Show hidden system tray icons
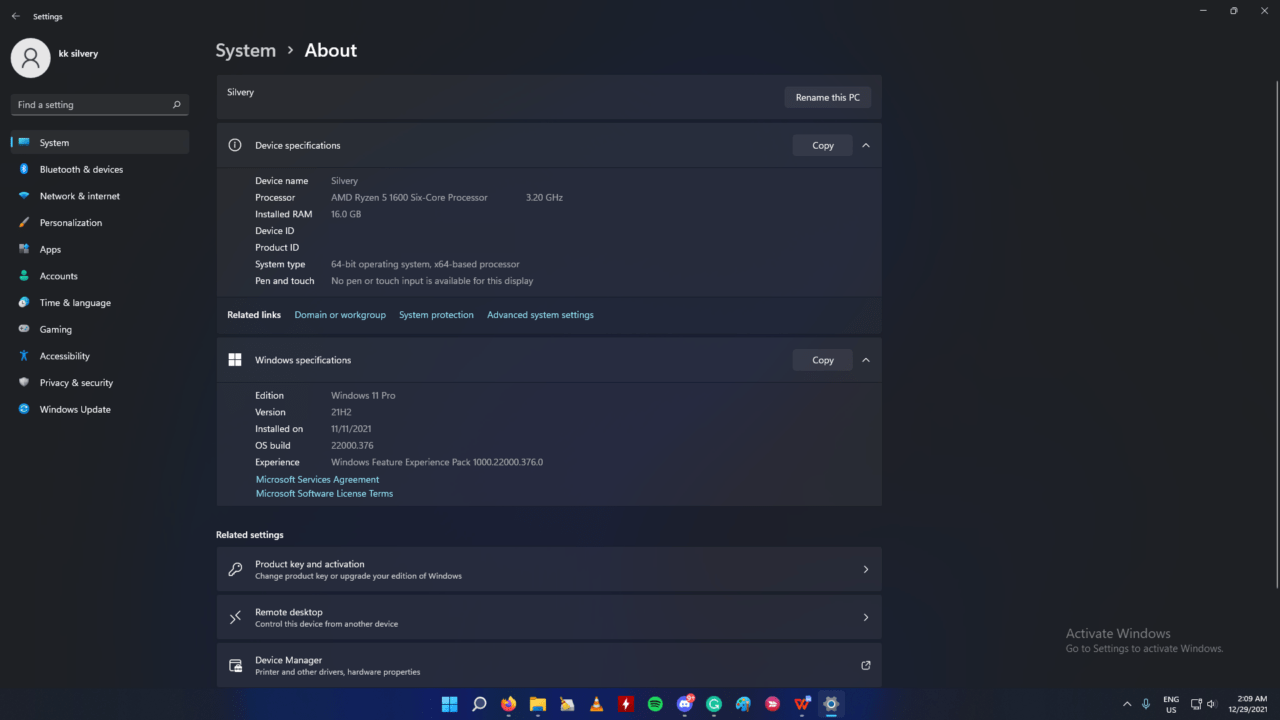The width and height of the screenshot is (1280, 720). pos(1127,704)
